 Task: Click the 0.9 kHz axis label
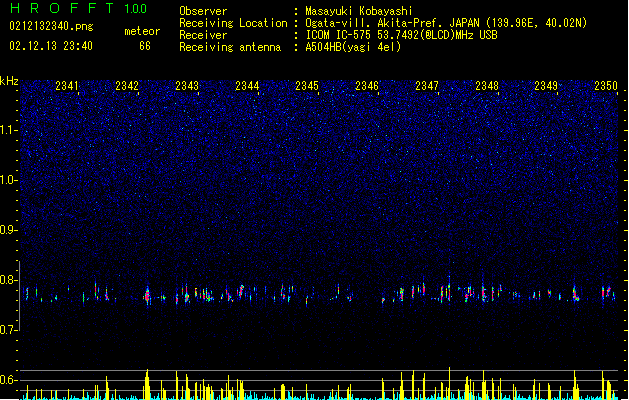pyautogui.click(x=8, y=230)
